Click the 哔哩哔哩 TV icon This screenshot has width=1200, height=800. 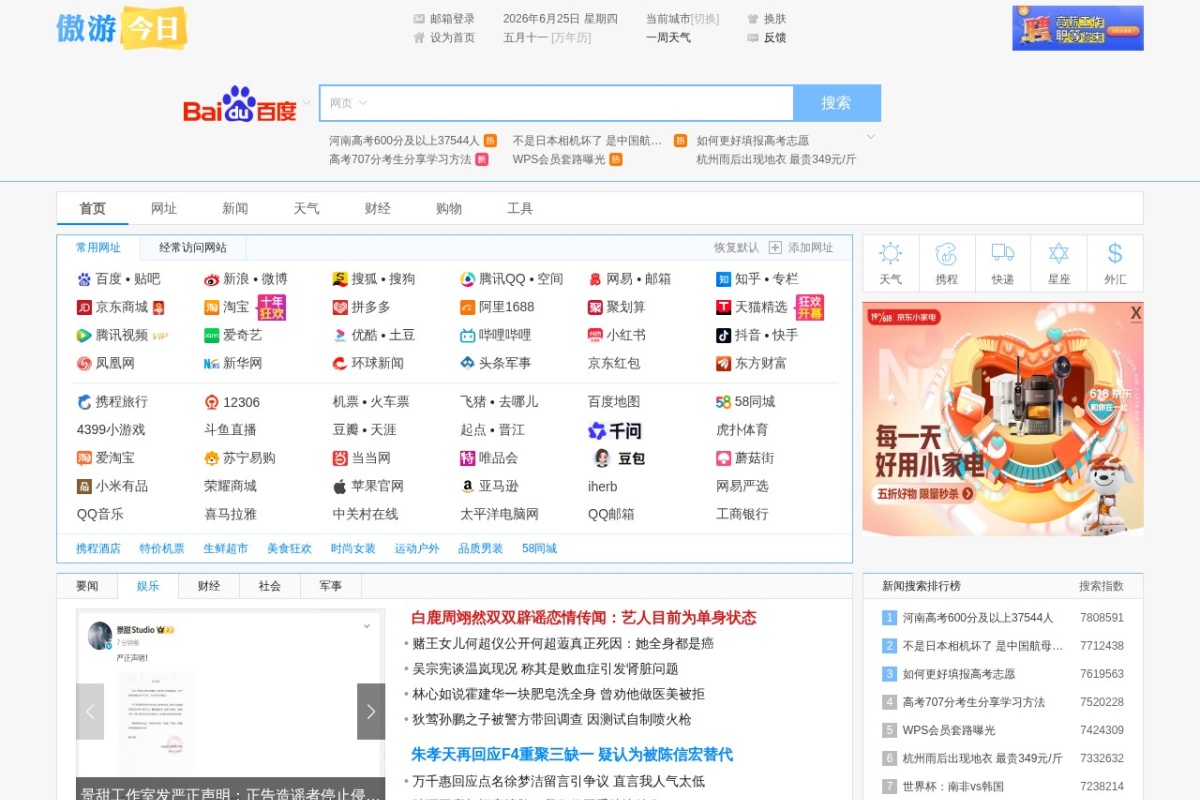pyautogui.click(x=468, y=335)
